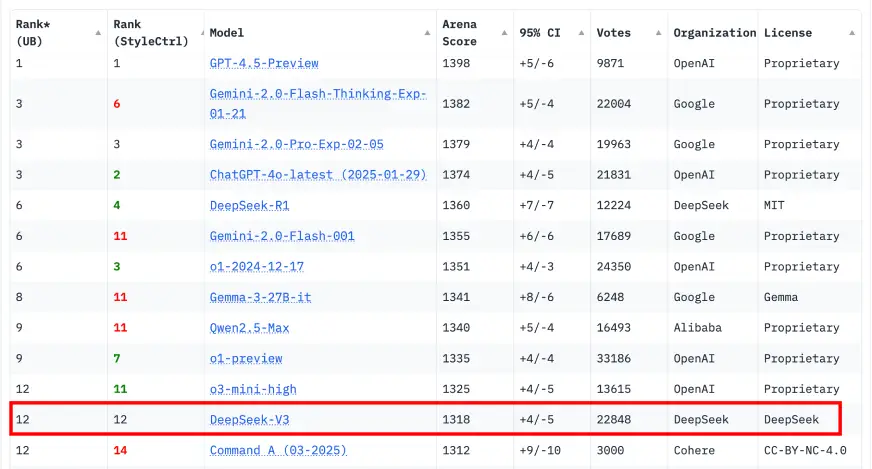This screenshot has width=872, height=469.
Task: Select the +8/-6 confidence interval cell
Action: tap(537, 297)
